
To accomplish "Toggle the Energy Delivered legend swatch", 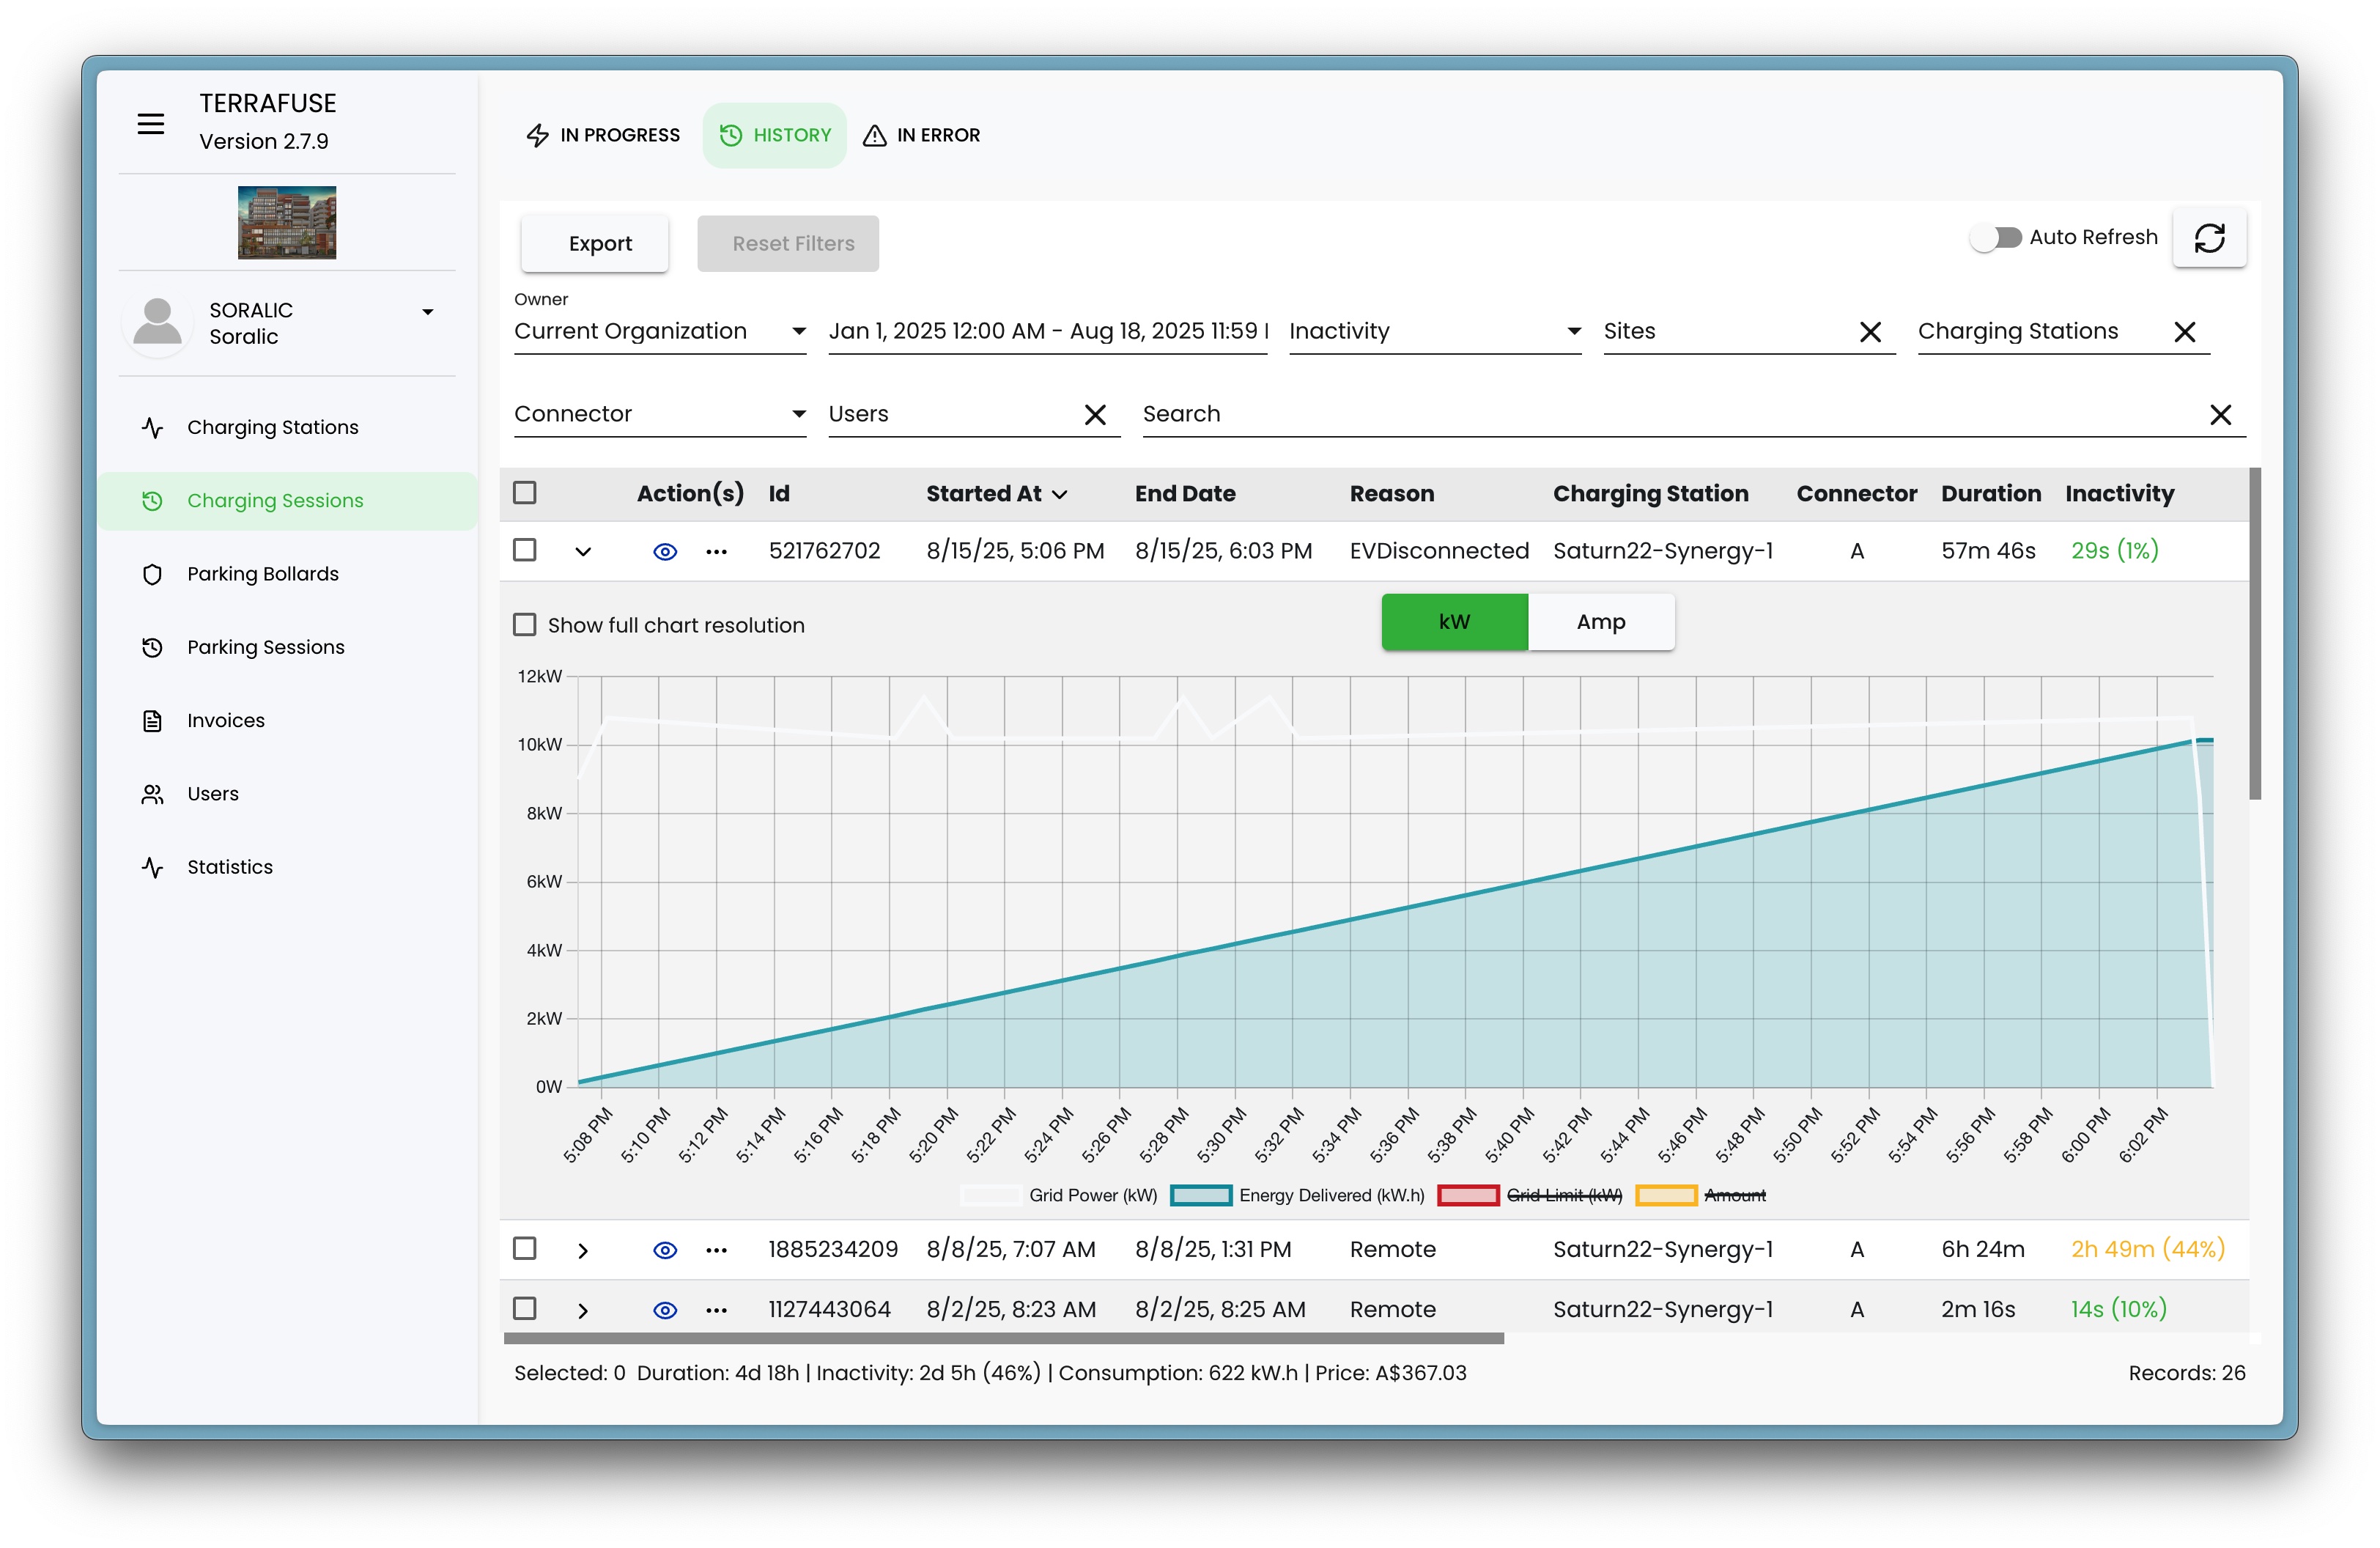I will (x=1200, y=1196).
